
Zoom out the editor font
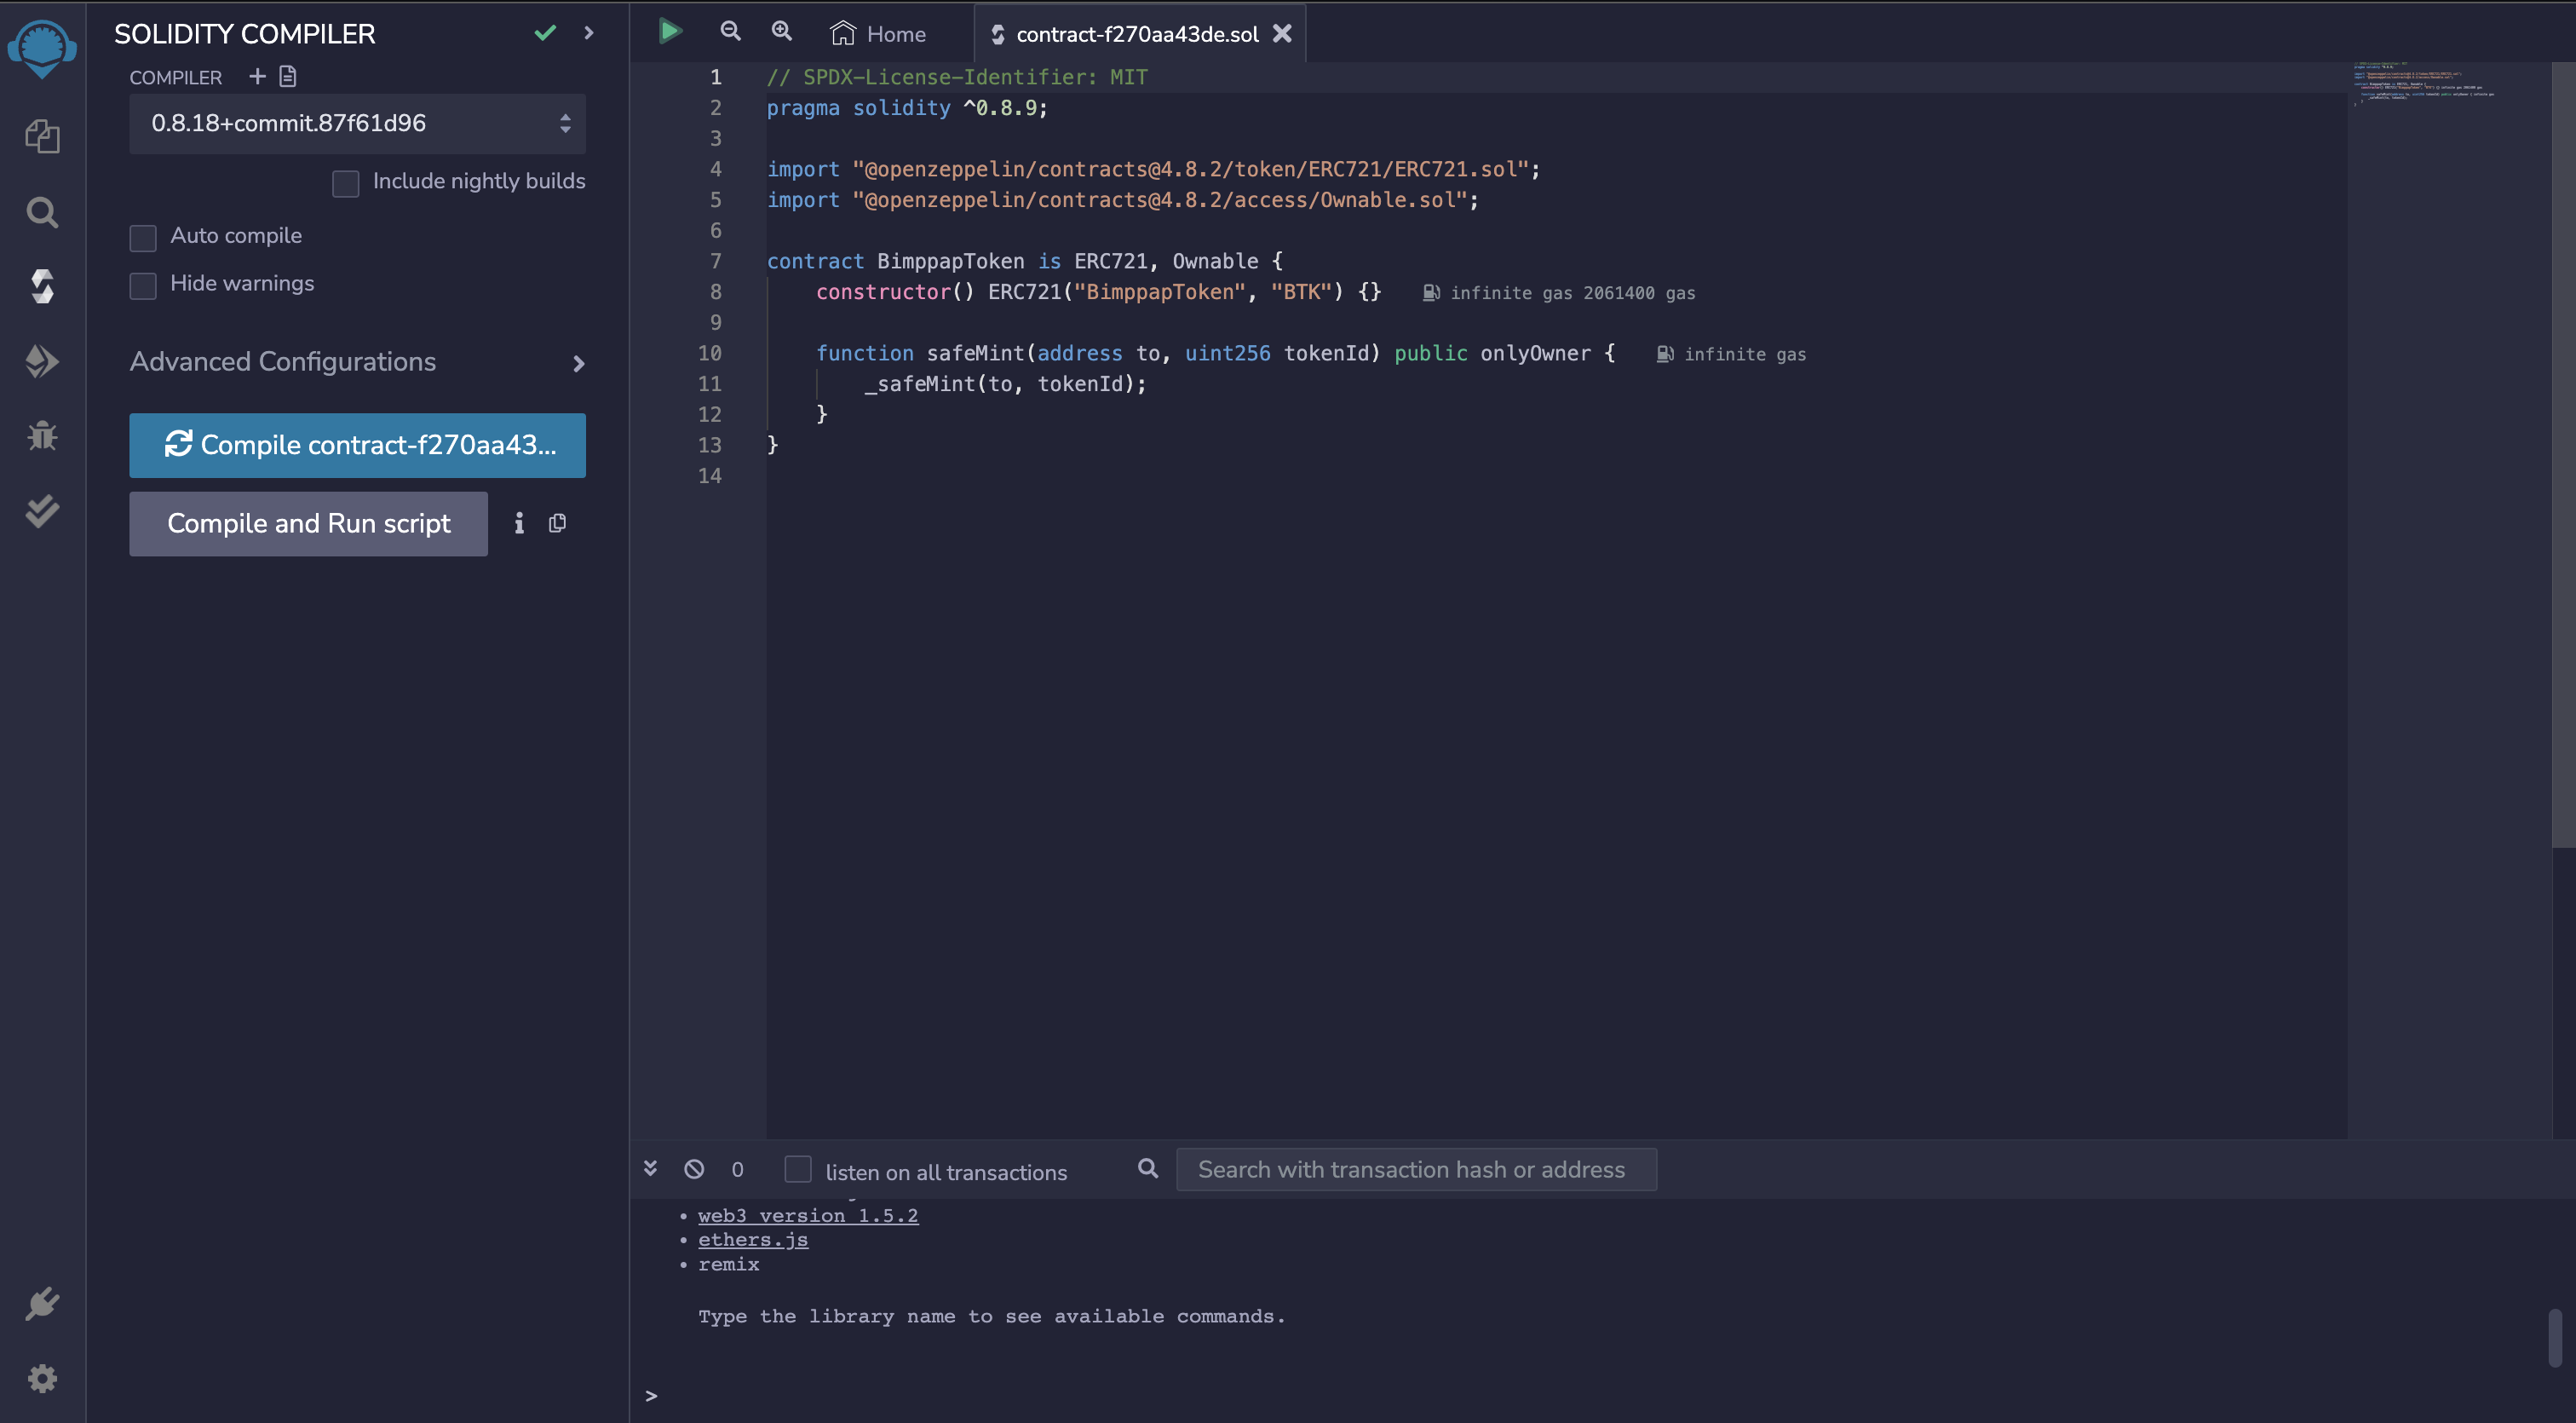(731, 32)
